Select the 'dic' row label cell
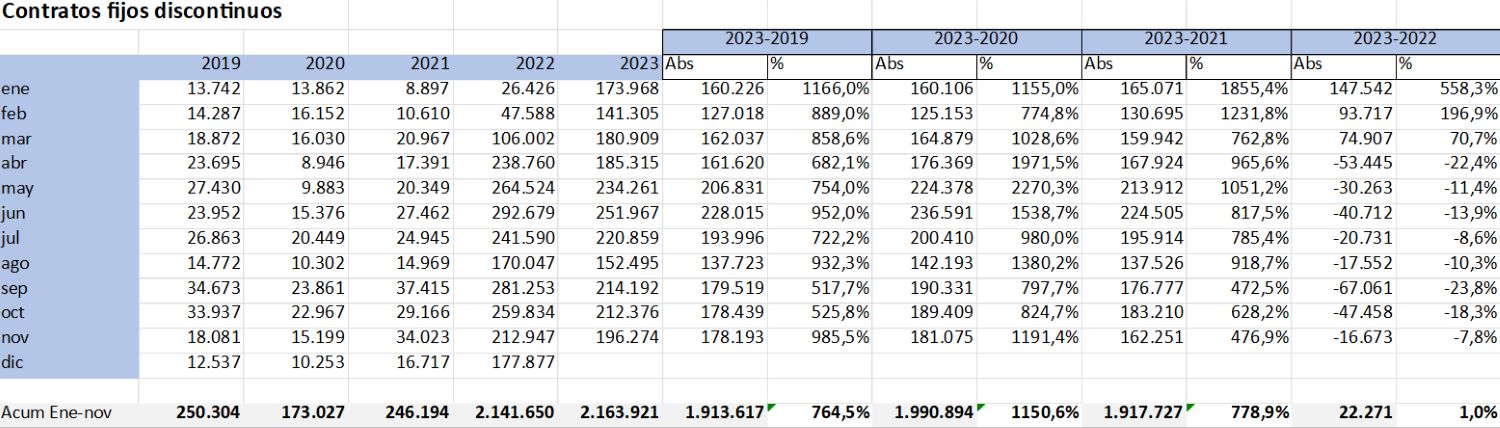 pos(68,363)
